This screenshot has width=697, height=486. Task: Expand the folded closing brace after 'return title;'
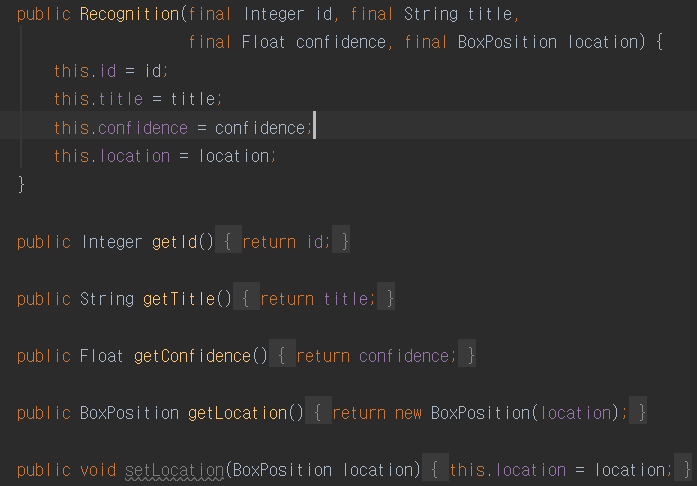(x=386, y=297)
